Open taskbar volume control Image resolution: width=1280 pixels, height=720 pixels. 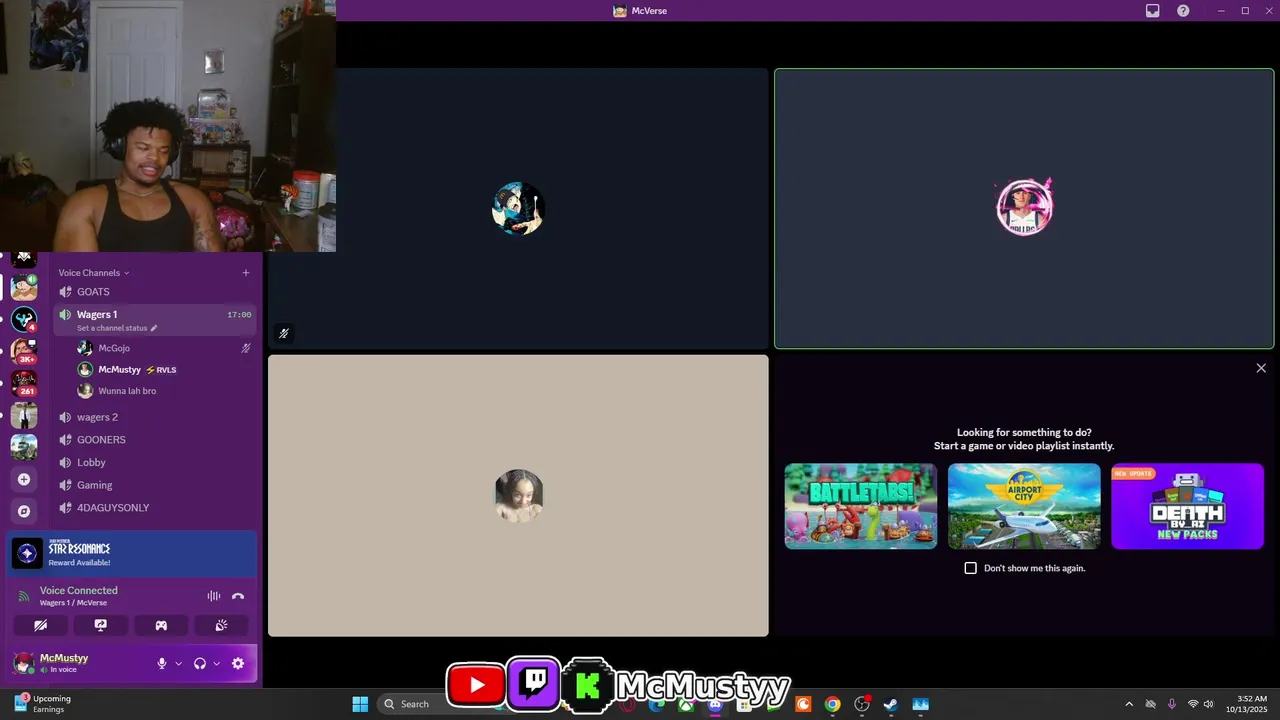[1209, 704]
